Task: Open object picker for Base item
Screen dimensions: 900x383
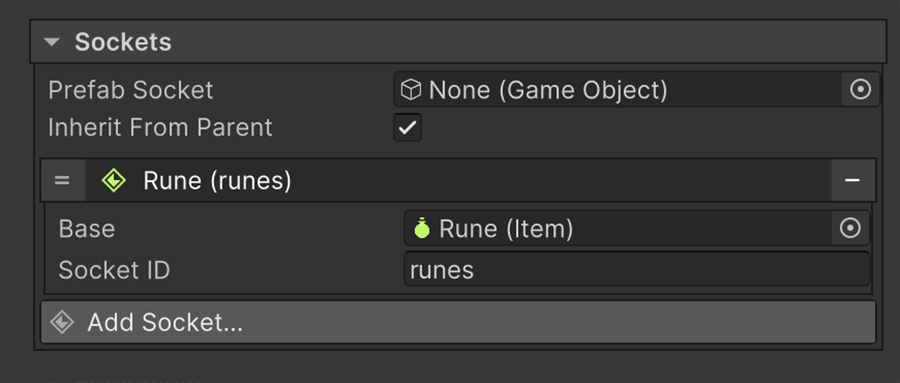Action: tap(850, 229)
